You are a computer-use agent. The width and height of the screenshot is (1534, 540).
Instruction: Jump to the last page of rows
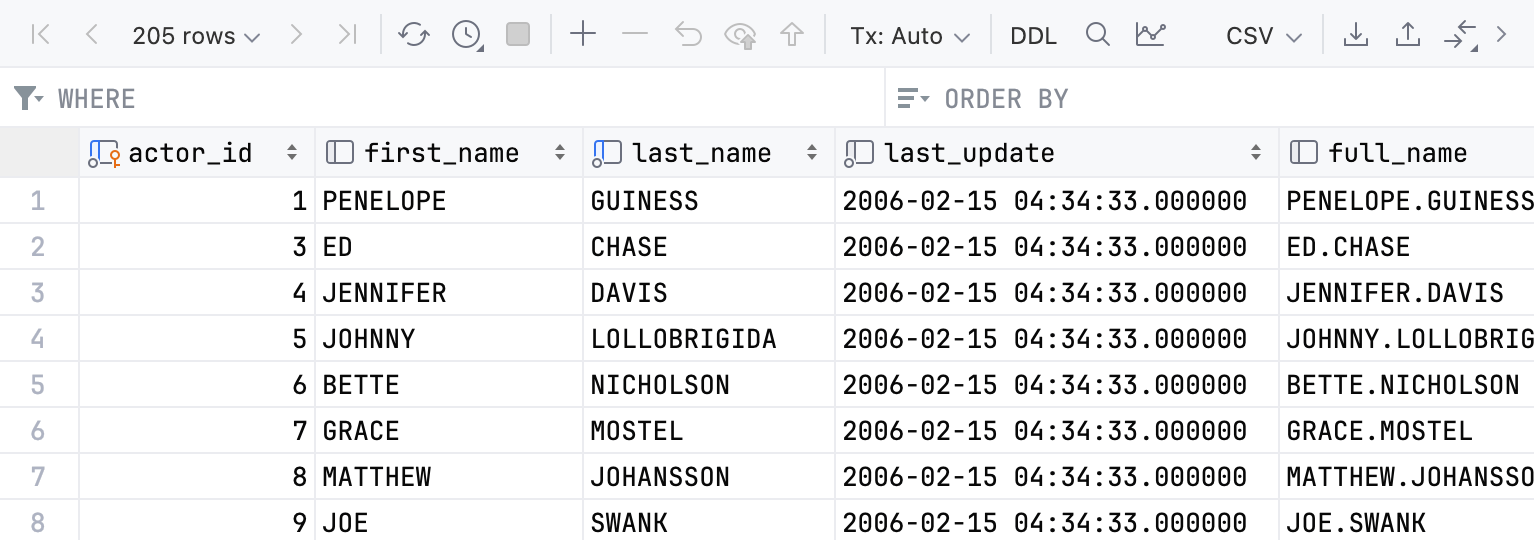(x=347, y=35)
